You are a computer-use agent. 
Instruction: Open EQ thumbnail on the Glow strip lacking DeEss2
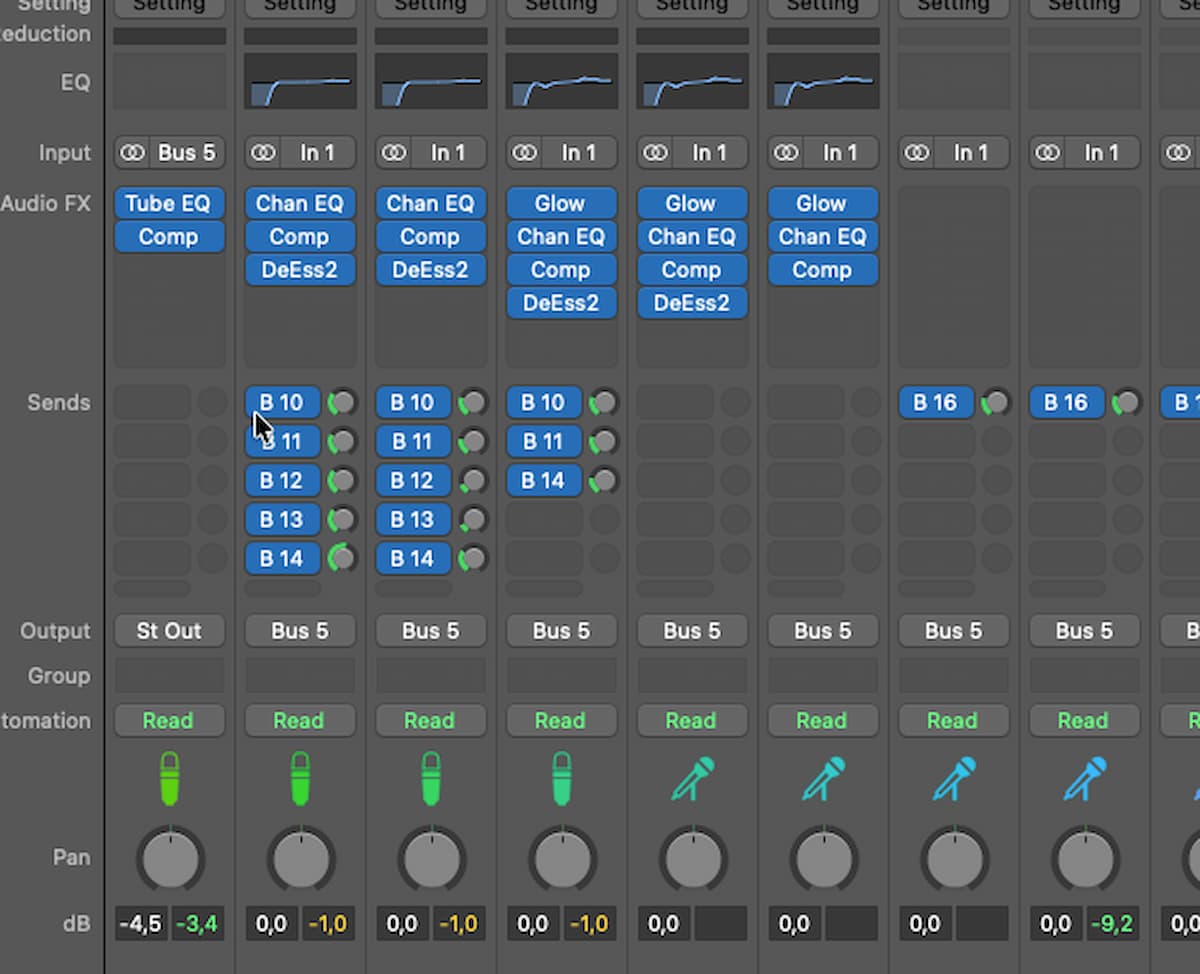[x=823, y=81]
